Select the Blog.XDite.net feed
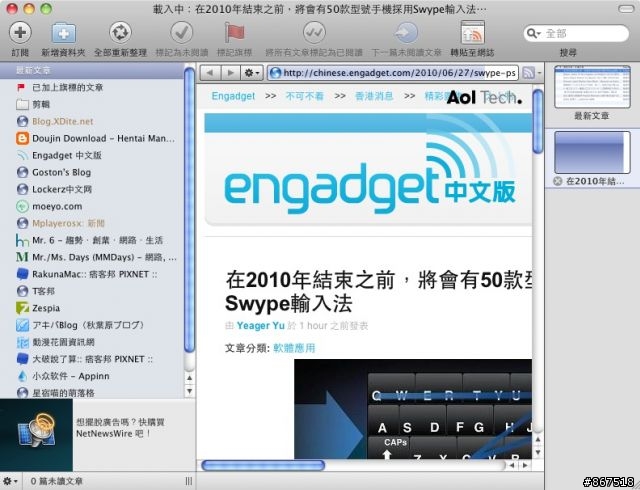Image resolution: width=640 pixels, height=490 pixels. (x=92, y=121)
